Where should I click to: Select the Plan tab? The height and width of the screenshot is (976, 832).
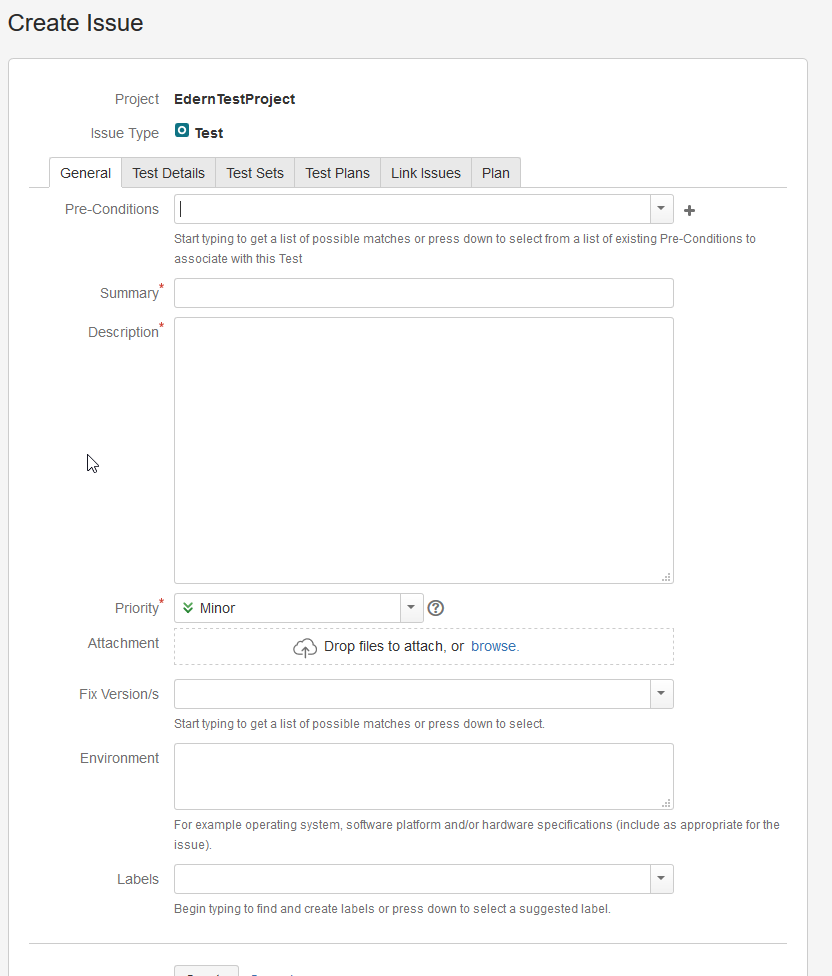[495, 173]
